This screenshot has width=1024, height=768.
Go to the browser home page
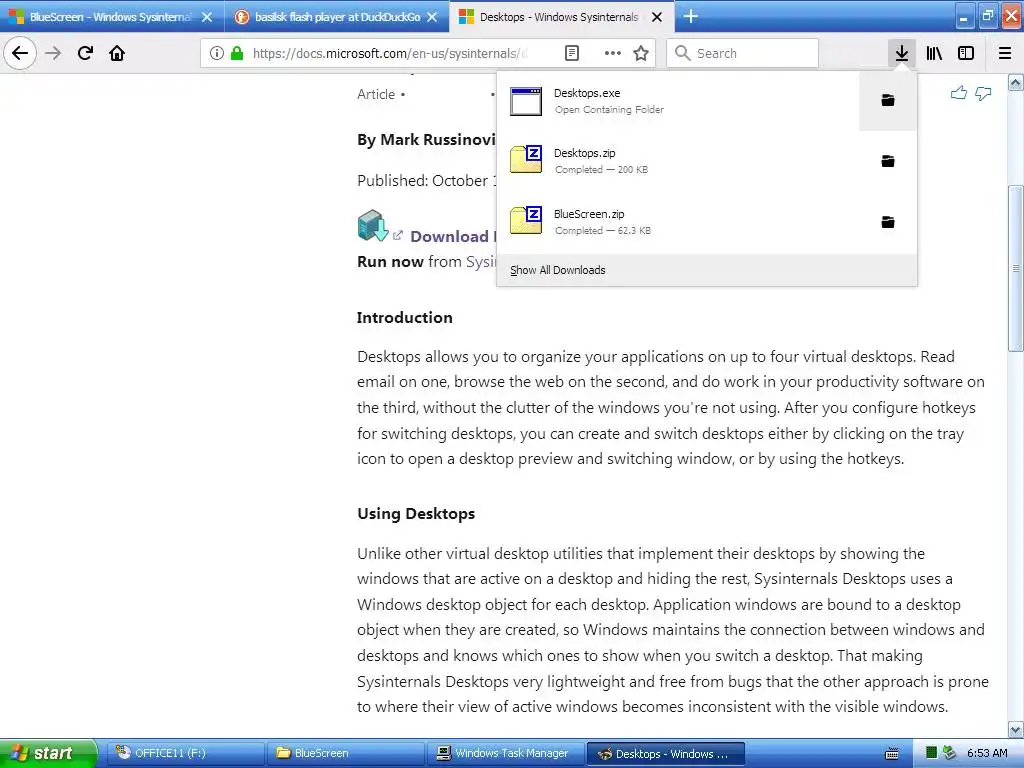117,53
